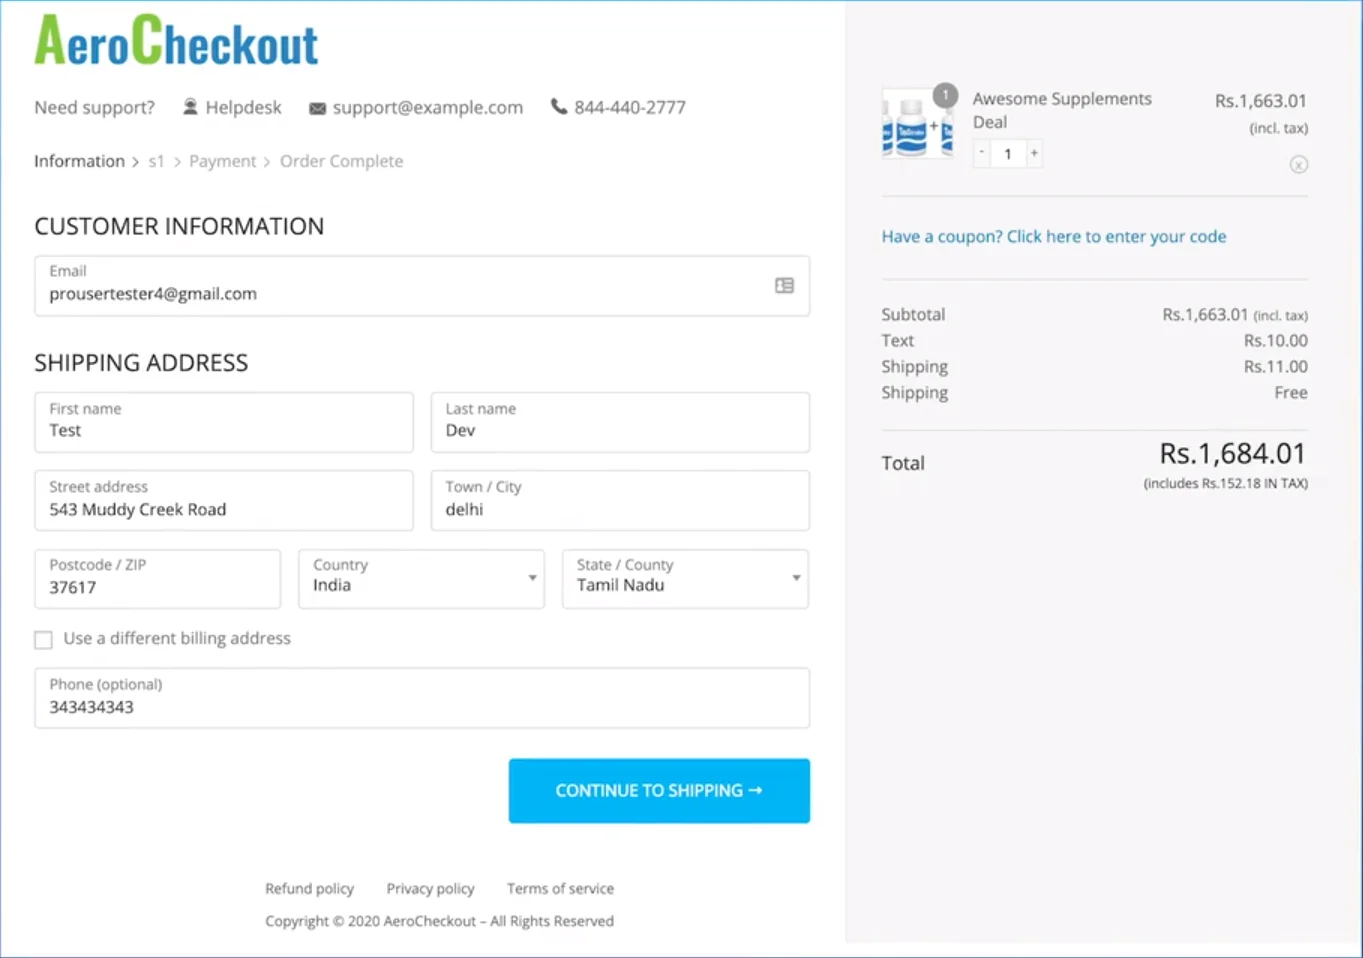
Task: Open the Country dropdown
Action: tap(421, 579)
